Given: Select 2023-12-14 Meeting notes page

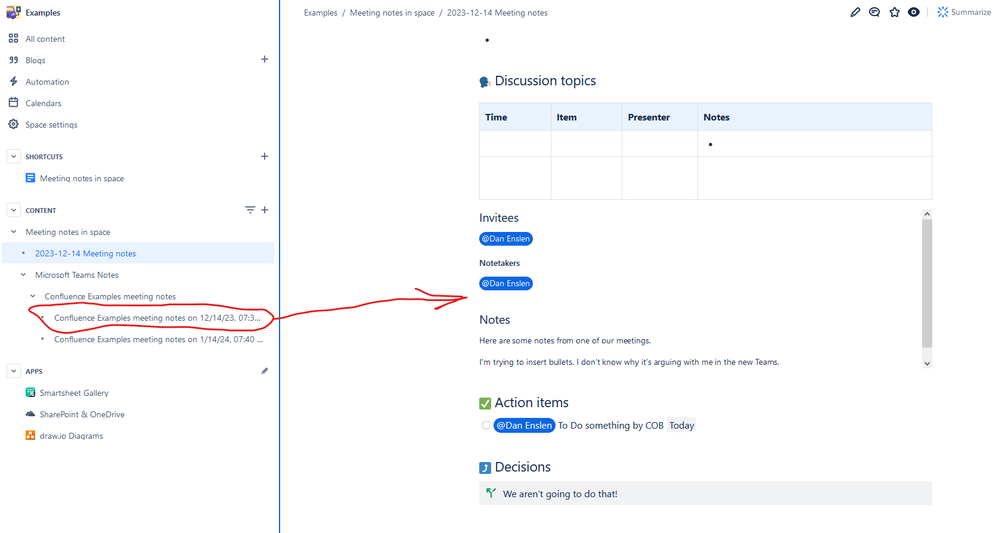Looking at the screenshot, I should click(x=85, y=253).
